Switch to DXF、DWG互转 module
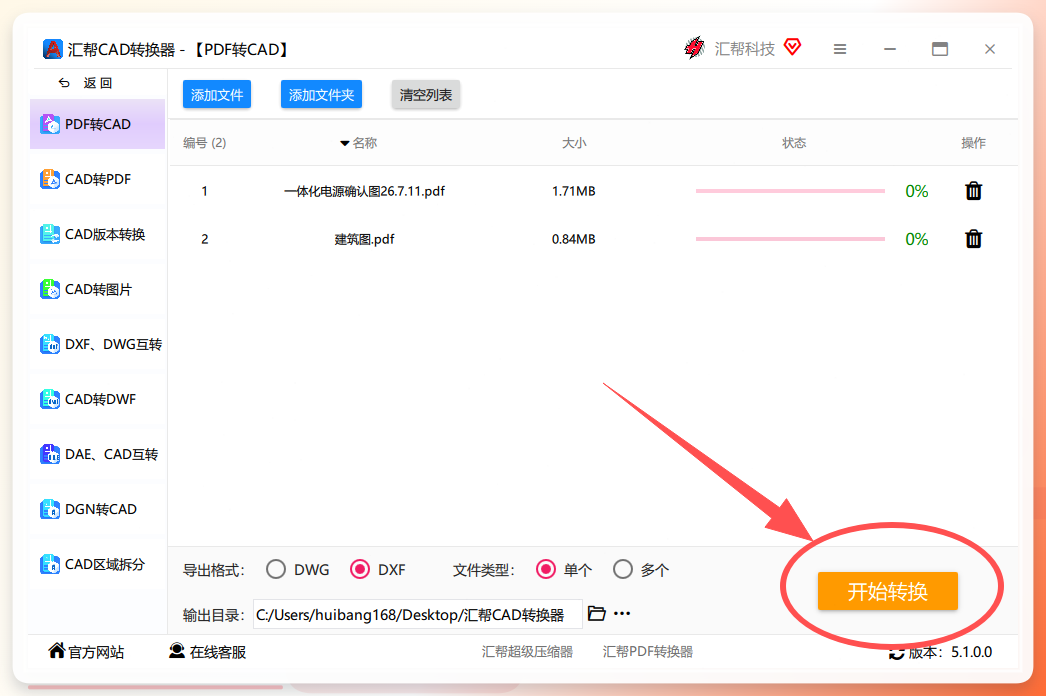Viewport: 1046px width, 696px height. click(97, 344)
